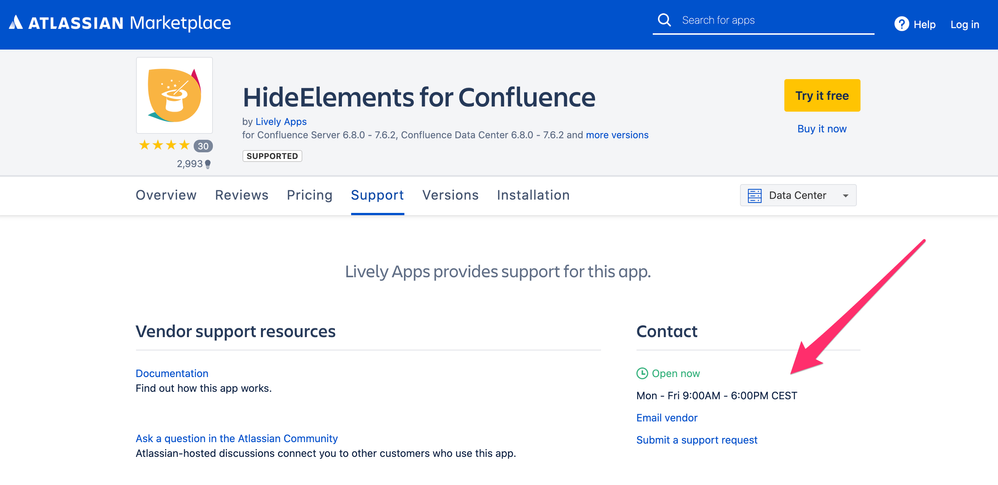Click Submit a support request link

pos(697,440)
